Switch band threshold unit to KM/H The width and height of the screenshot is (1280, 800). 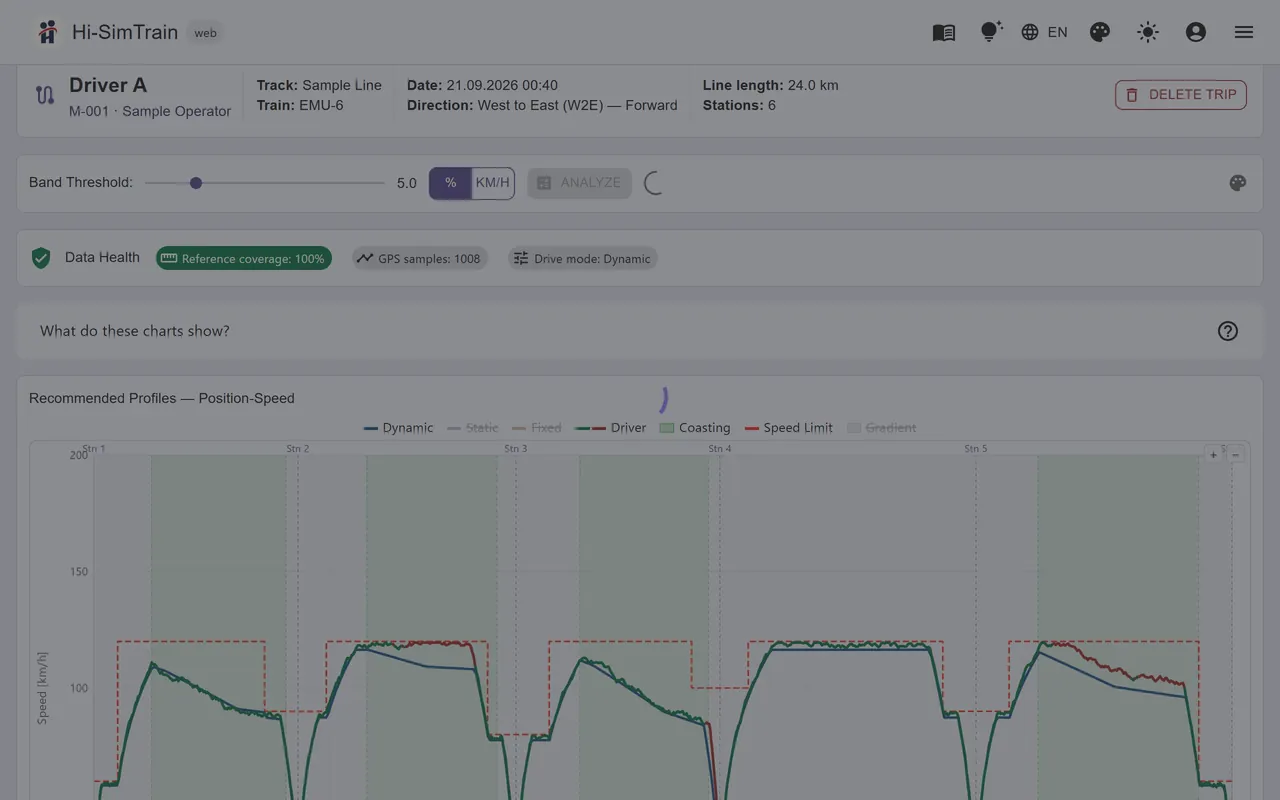pos(492,183)
